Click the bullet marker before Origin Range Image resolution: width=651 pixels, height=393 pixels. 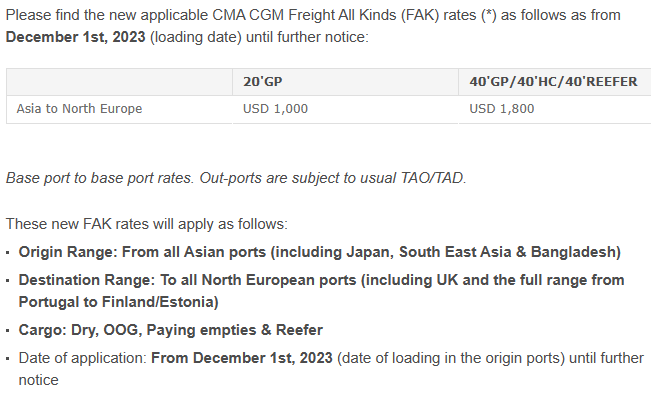tap(8, 253)
